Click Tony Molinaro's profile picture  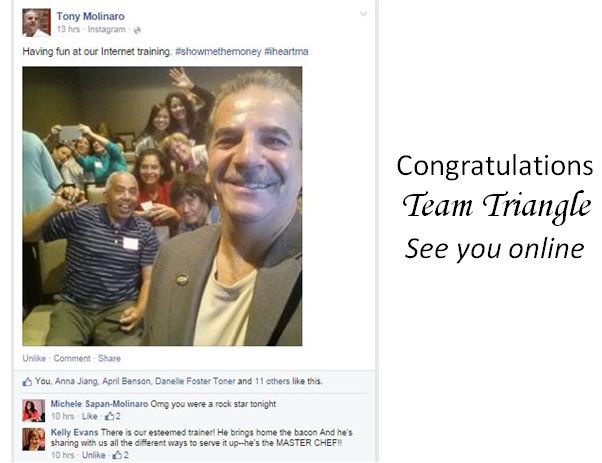click(36, 23)
